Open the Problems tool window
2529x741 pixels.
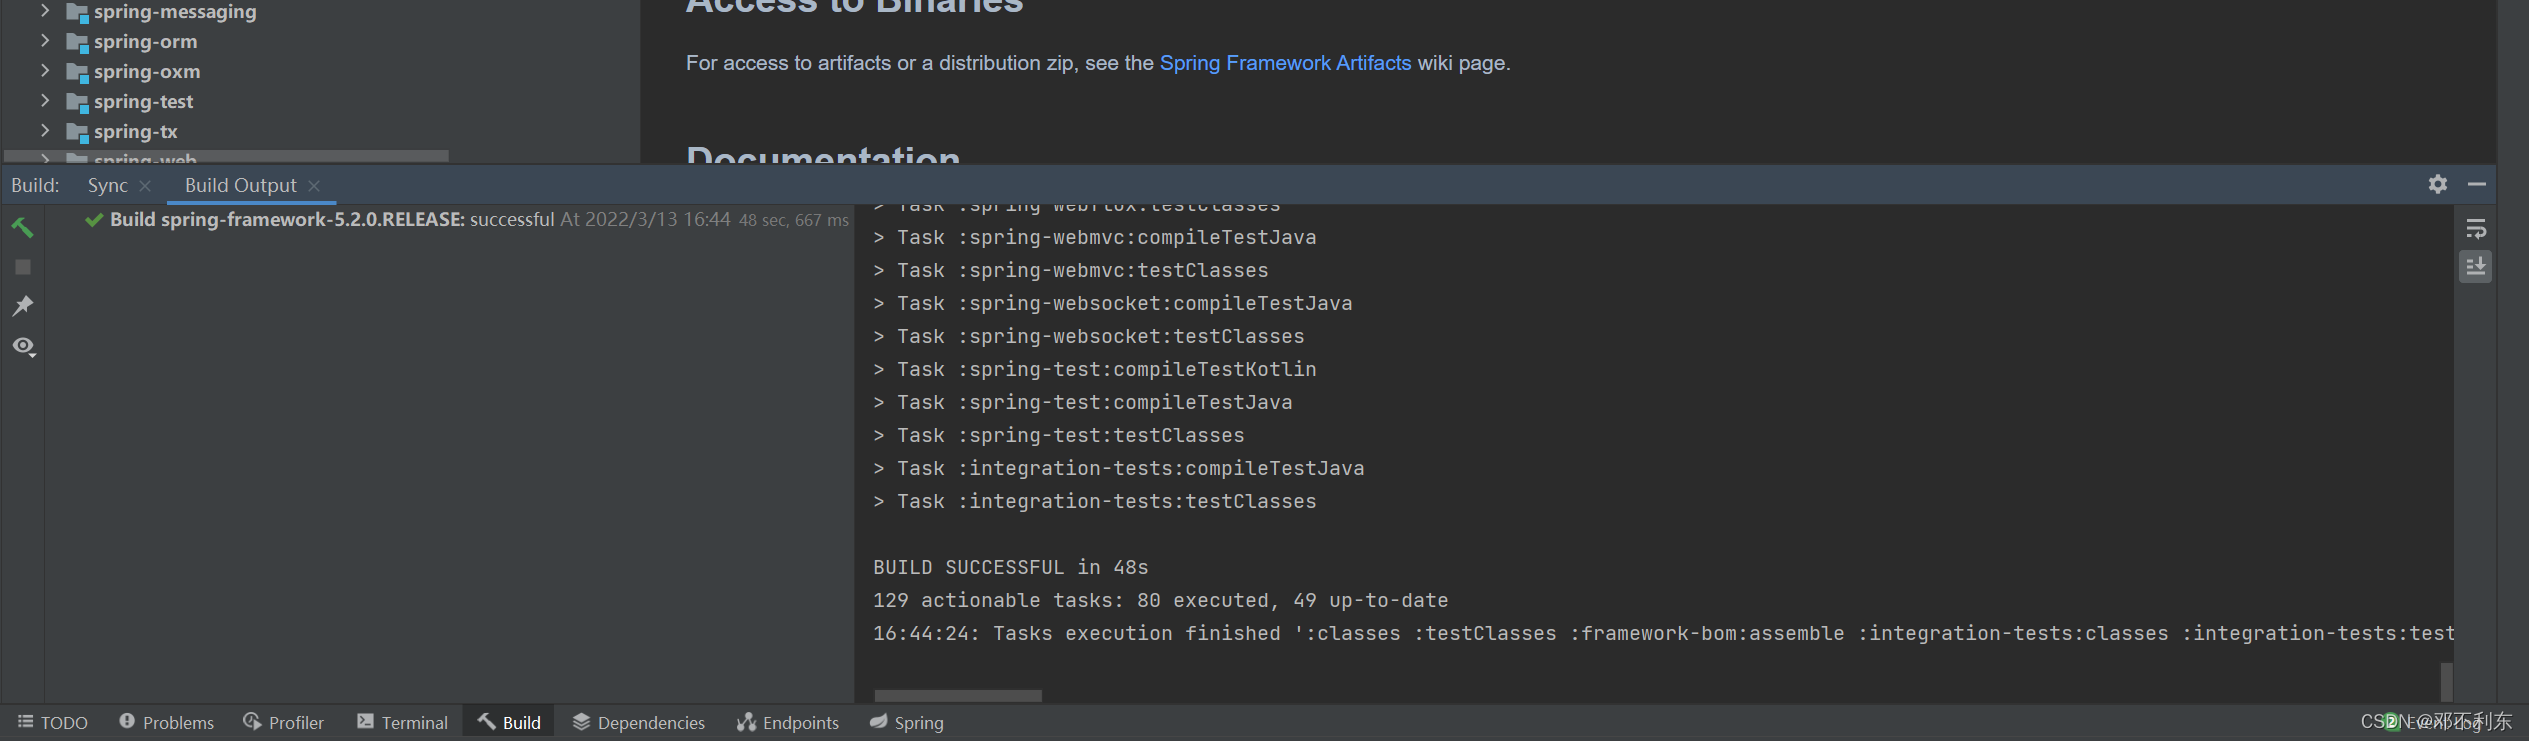(x=166, y=722)
